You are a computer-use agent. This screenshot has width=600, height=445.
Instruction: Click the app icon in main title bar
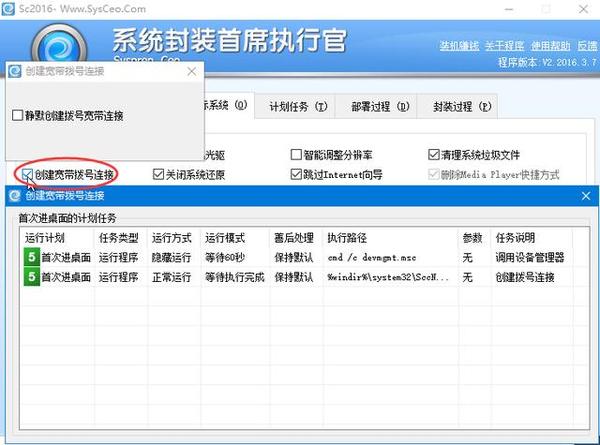pos(8,9)
